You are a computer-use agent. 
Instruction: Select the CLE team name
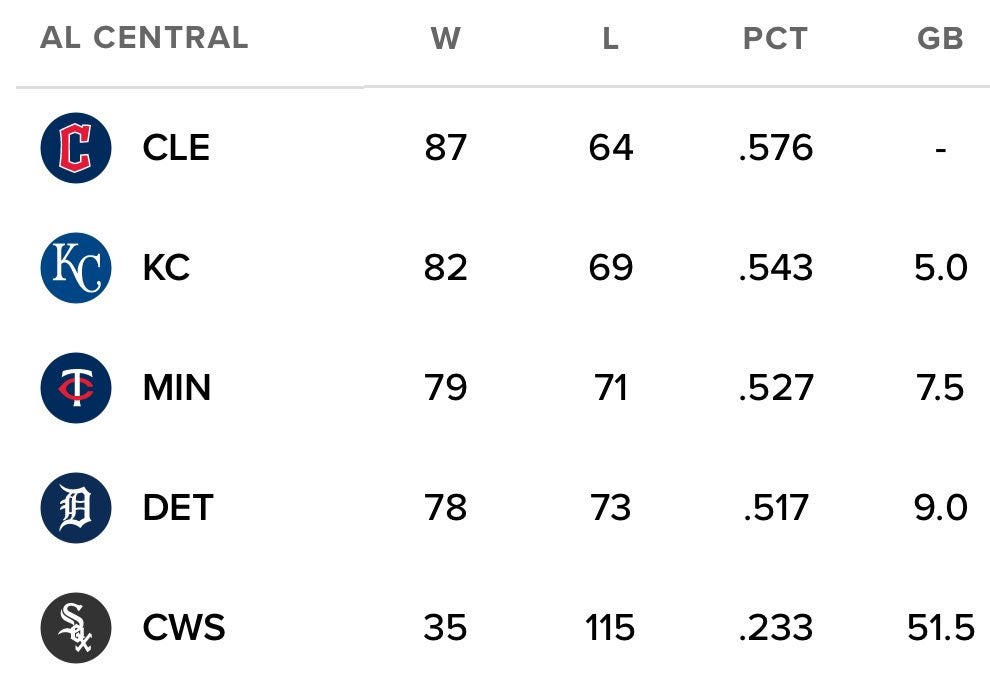pyautogui.click(x=176, y=148)
